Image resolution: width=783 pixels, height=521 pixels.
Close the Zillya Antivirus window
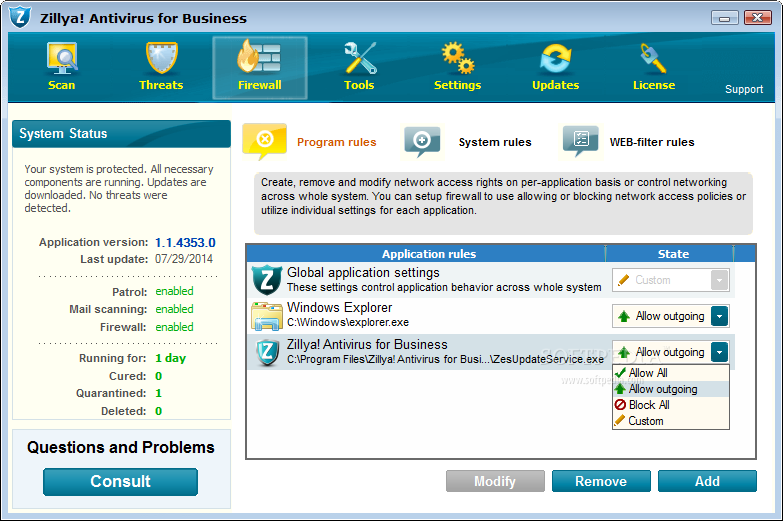pos(758,18)
